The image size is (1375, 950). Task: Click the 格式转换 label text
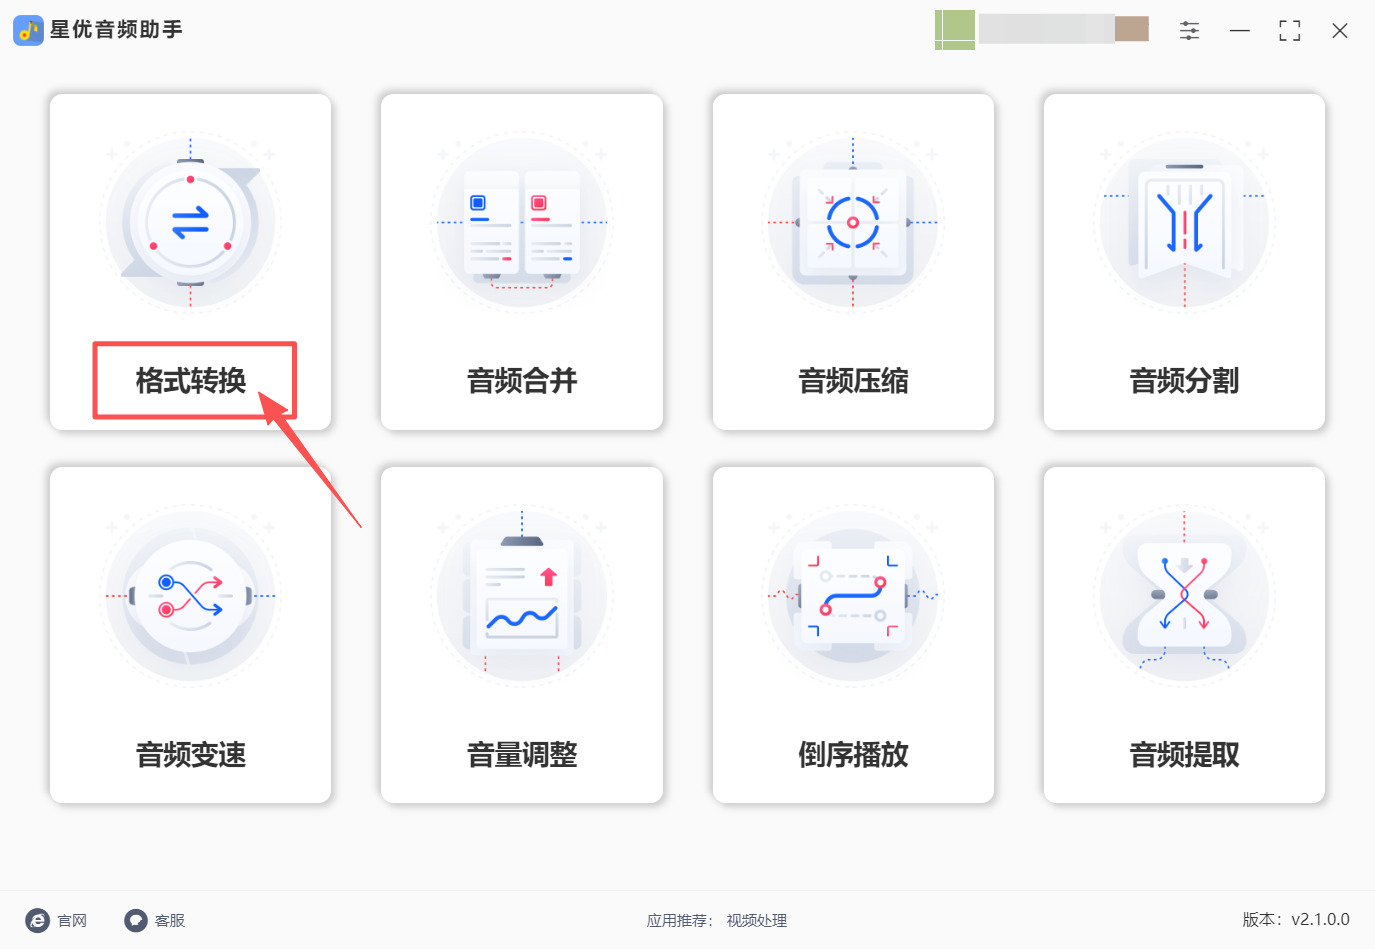point(191,381)
